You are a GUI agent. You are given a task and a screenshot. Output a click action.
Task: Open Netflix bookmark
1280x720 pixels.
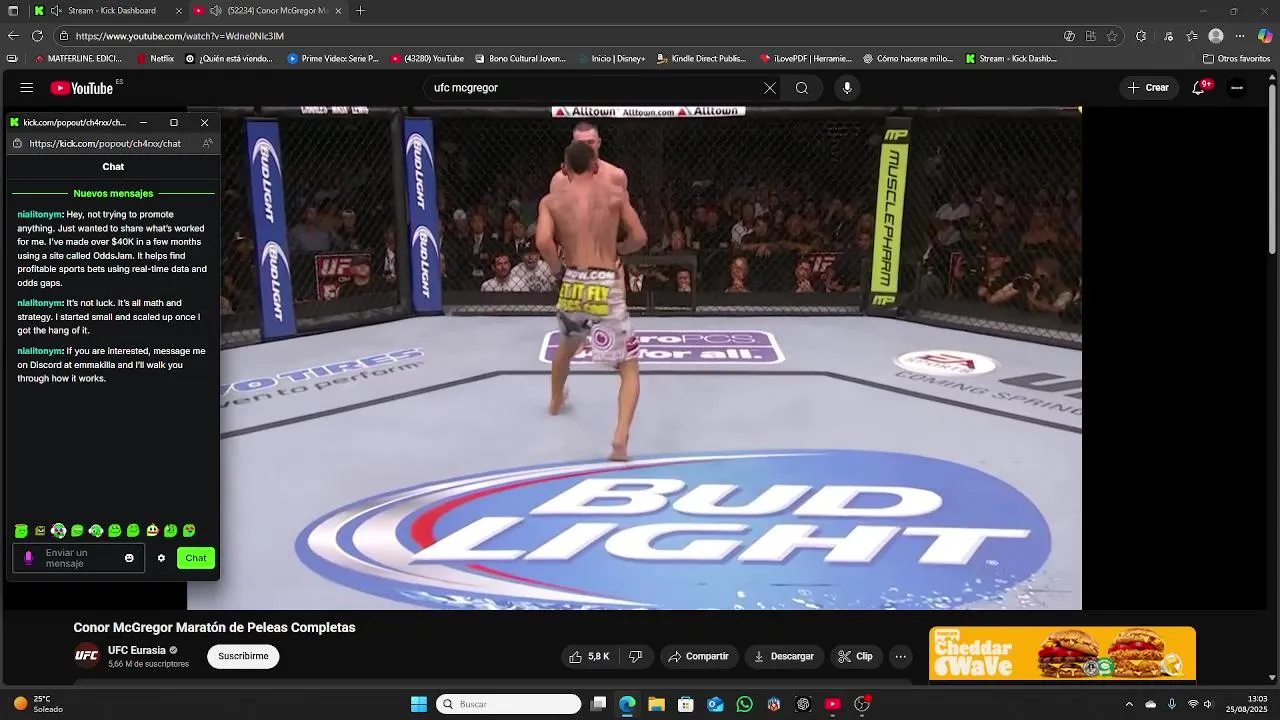pyautogui.click(x=155, y=59)
